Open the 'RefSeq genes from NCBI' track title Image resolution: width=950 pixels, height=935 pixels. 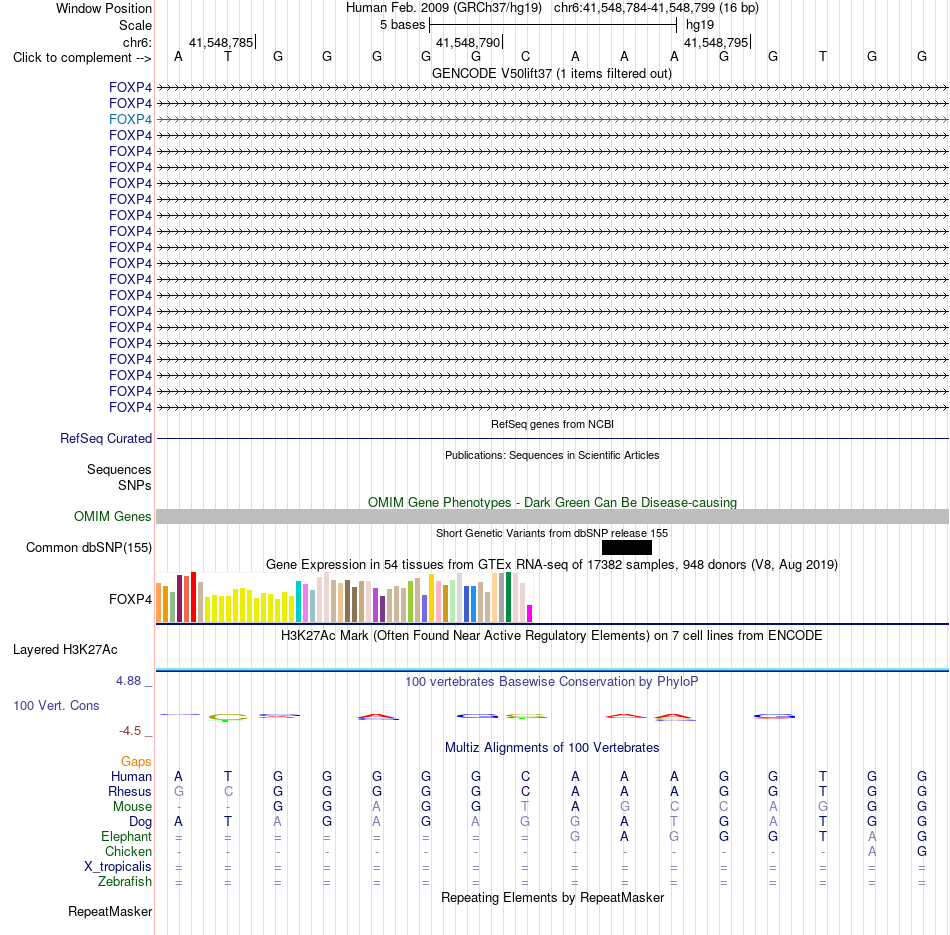pyautogui.click(x=552, y=424)
